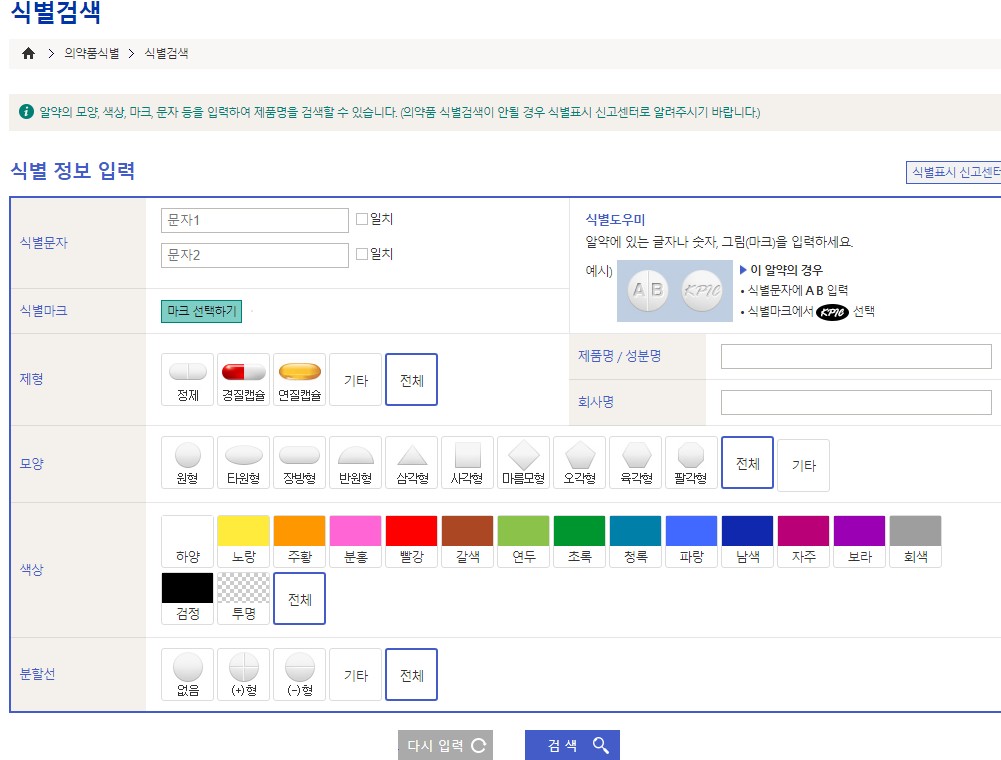This screenshot has height=760, width=1001.
Task: Tick the 일치 checkbox beside 문자1
Action: [x=362, y=219]
